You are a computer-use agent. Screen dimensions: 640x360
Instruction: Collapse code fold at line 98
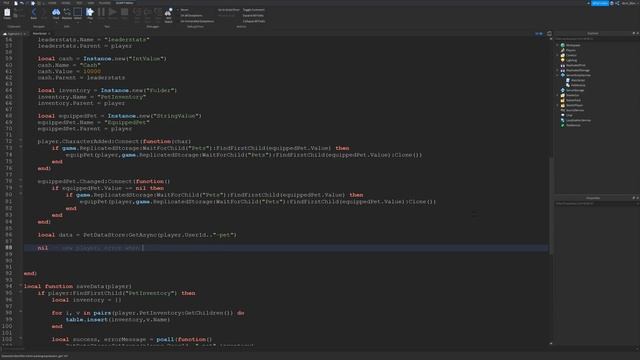(20, 312)
